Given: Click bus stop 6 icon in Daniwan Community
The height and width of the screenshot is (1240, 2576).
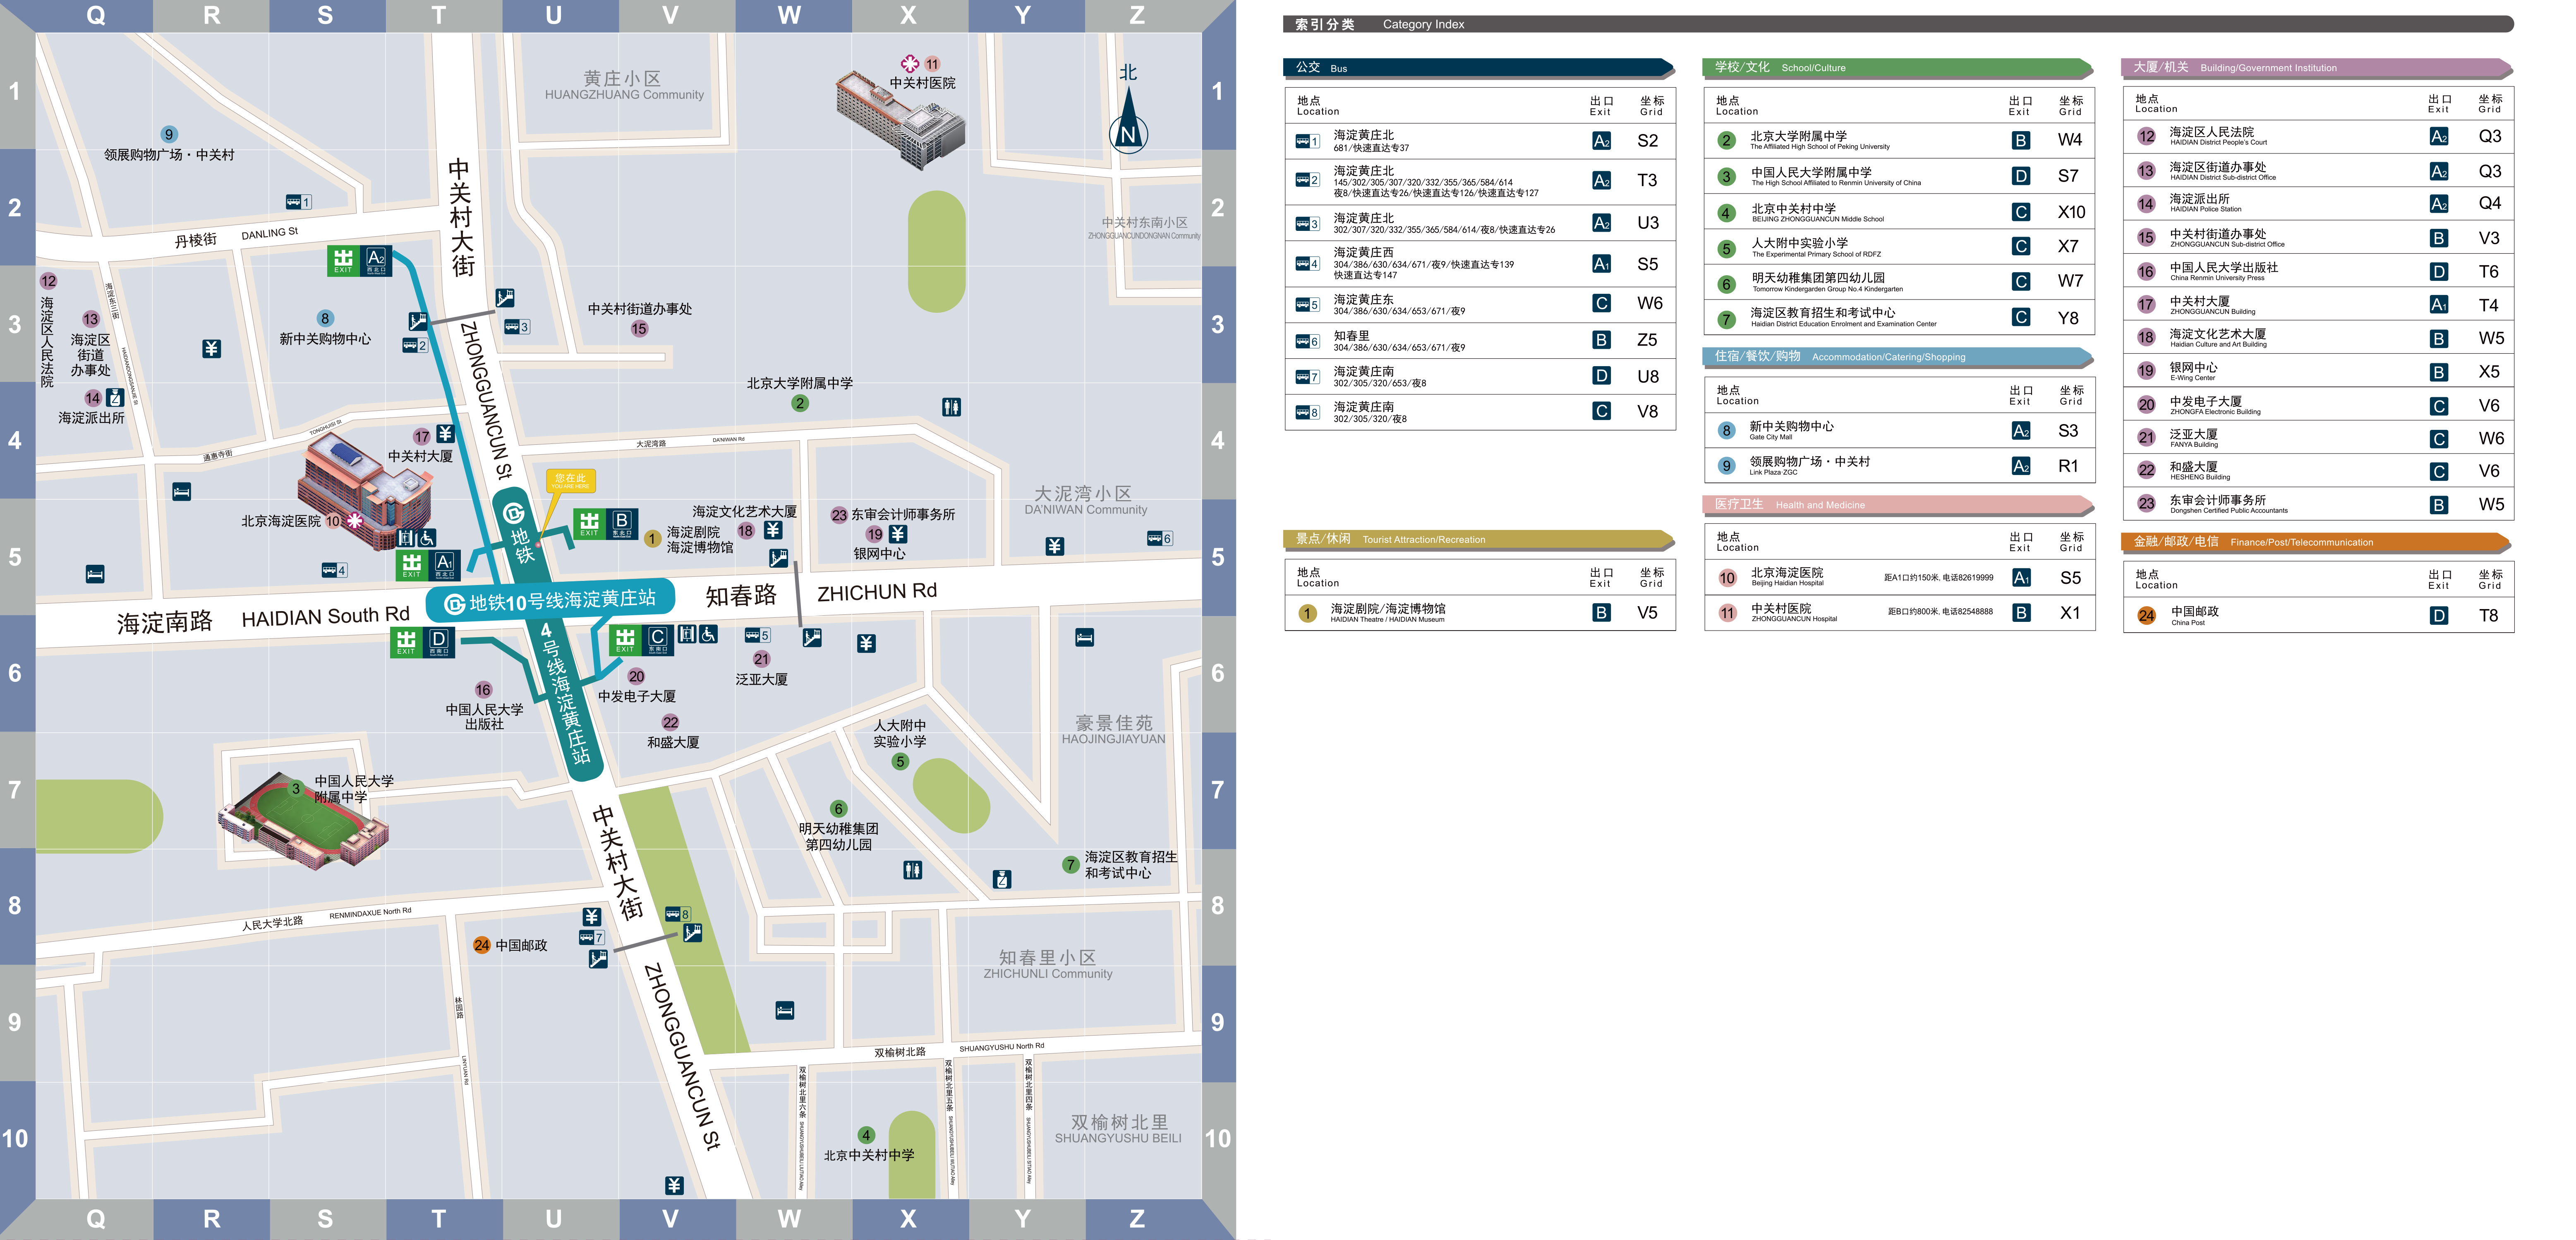Looking at the screenshot, I should point(1160,538).
